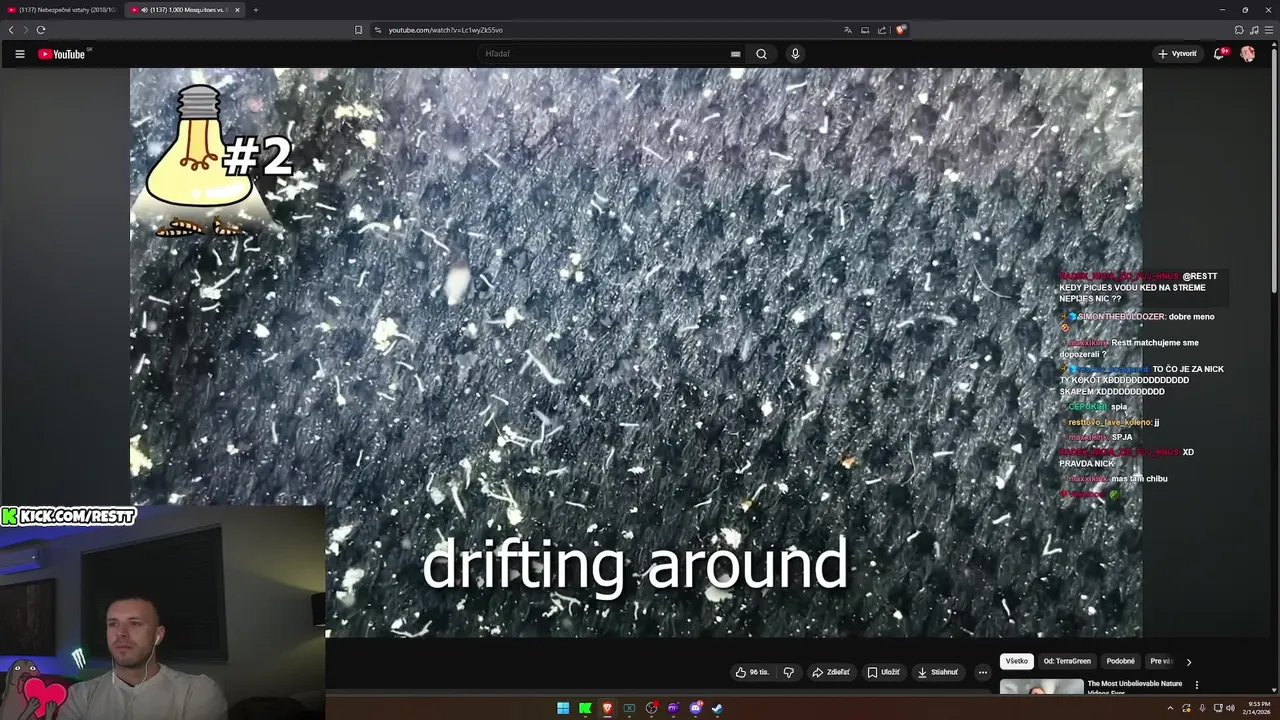
Task: Bookmark this page using the bookmark icon
Action: pos(358,30)
